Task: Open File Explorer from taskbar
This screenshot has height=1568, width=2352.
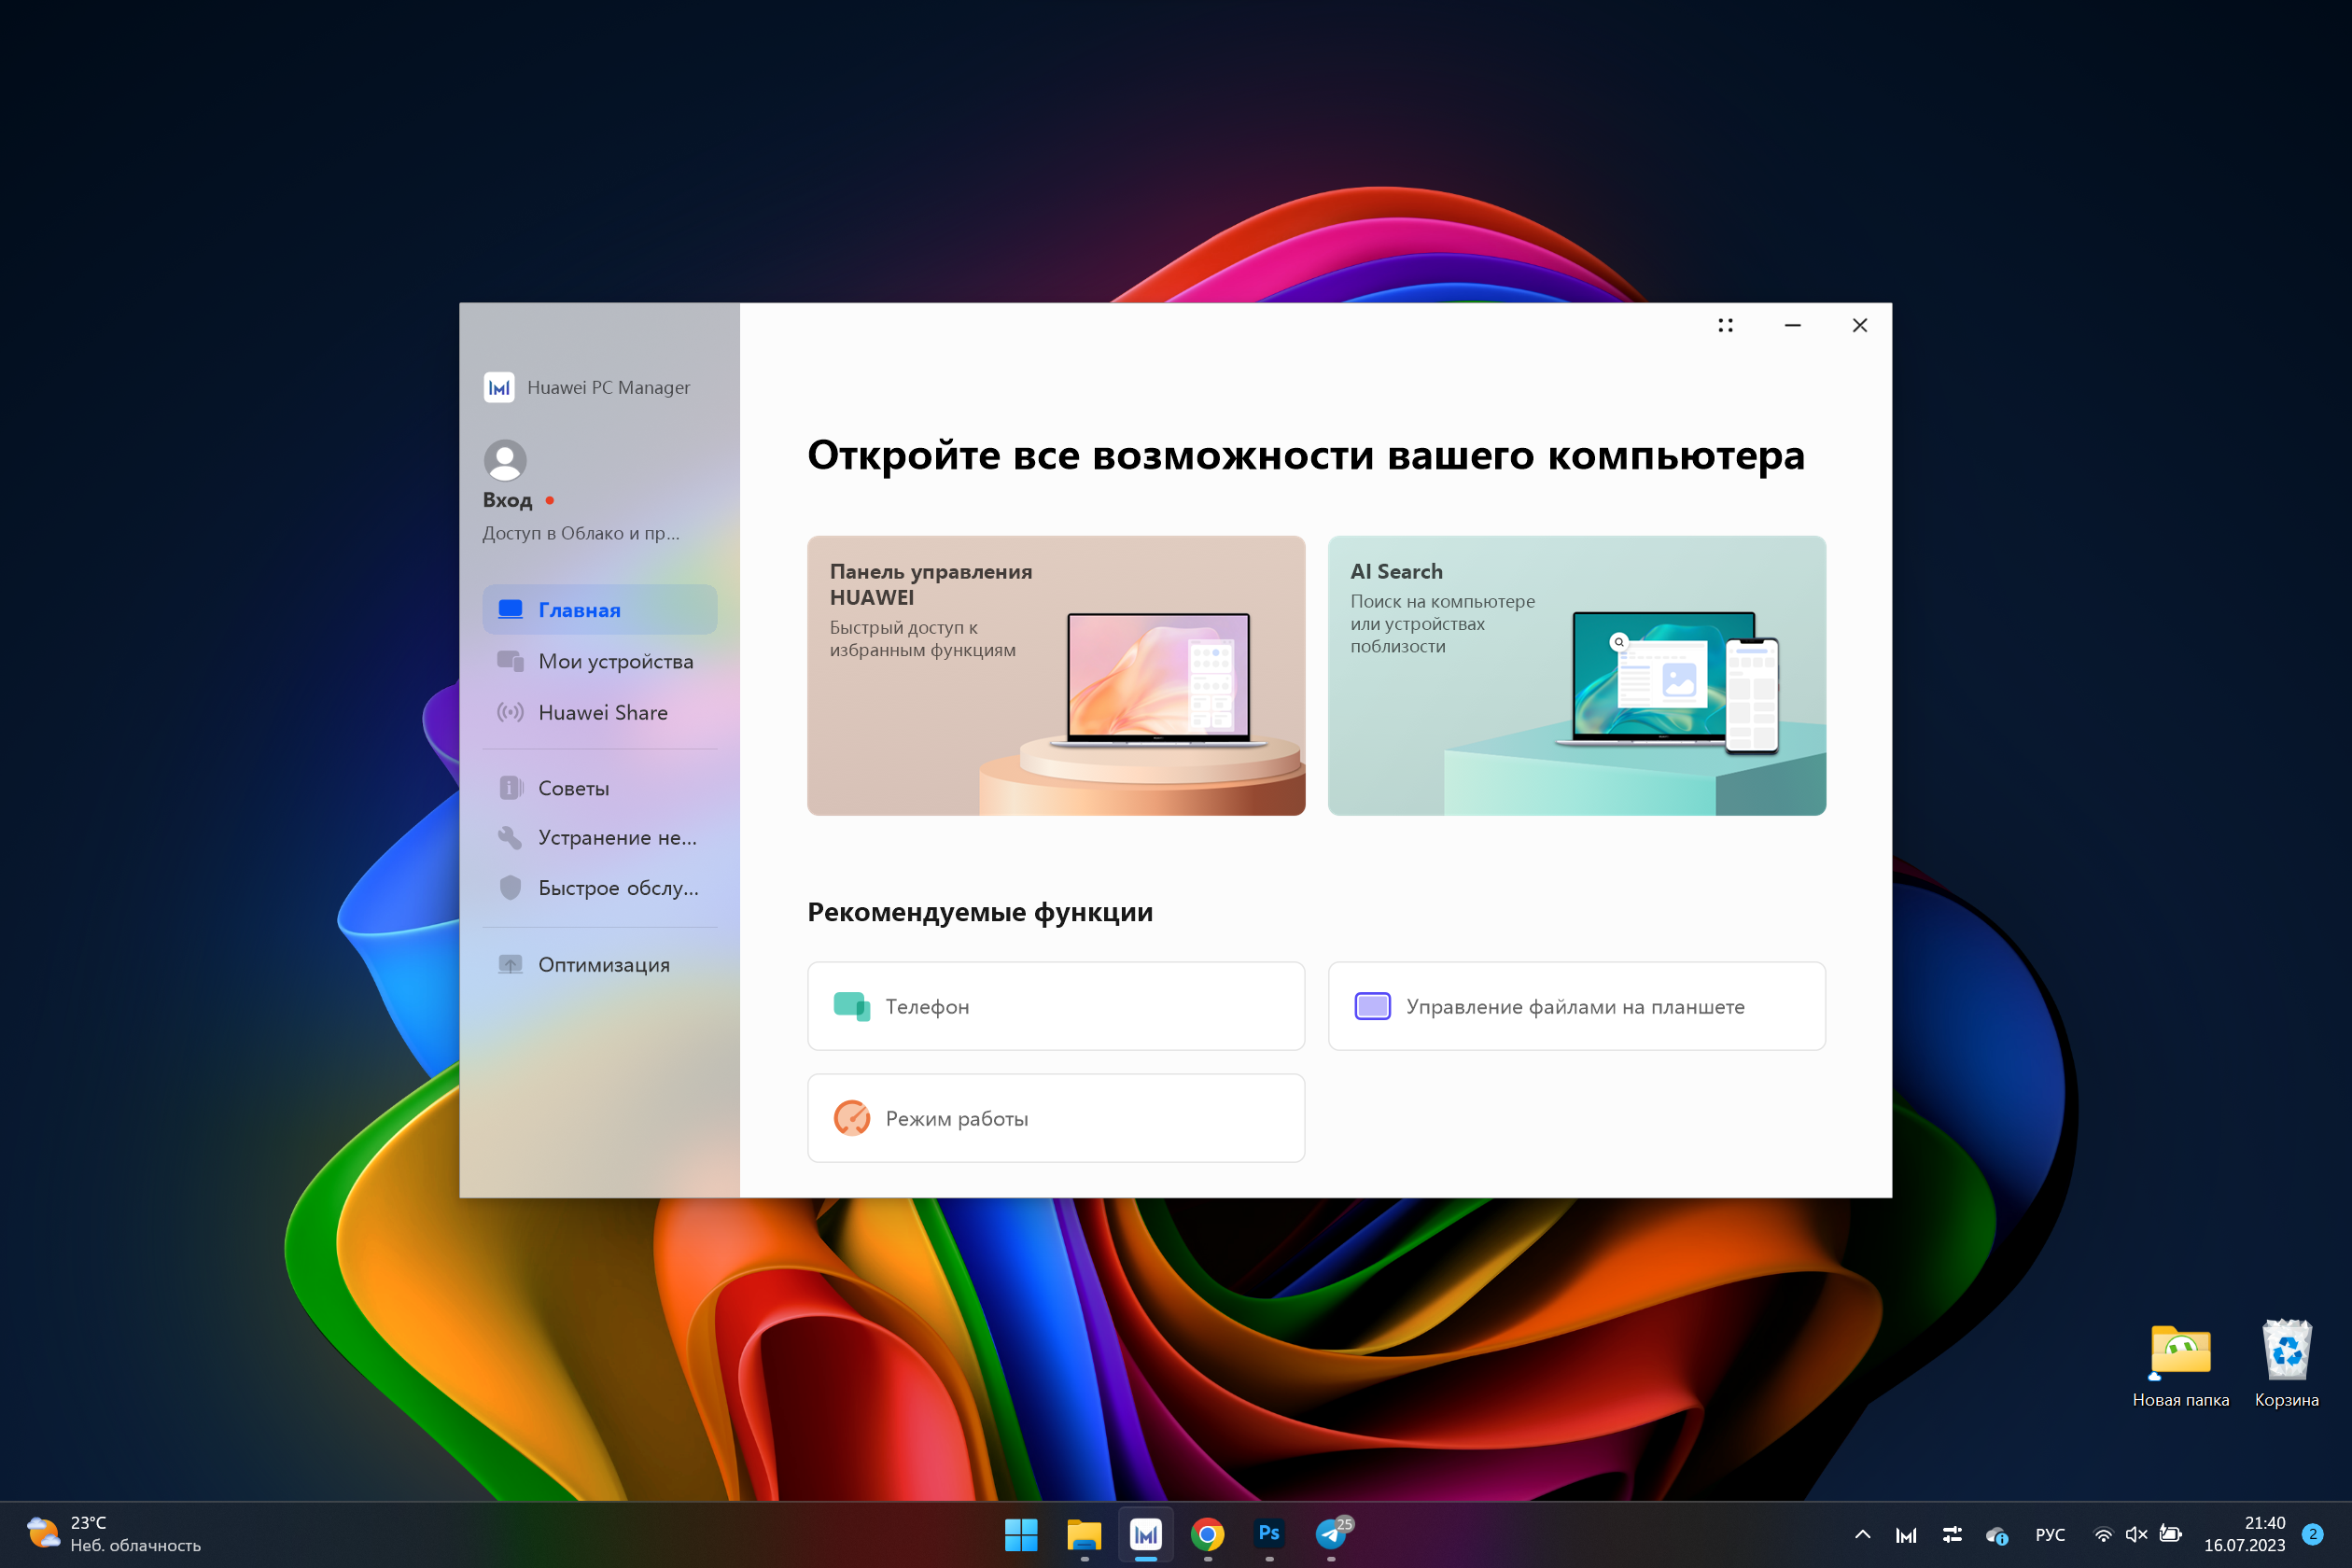Action: [1083, 1534]
